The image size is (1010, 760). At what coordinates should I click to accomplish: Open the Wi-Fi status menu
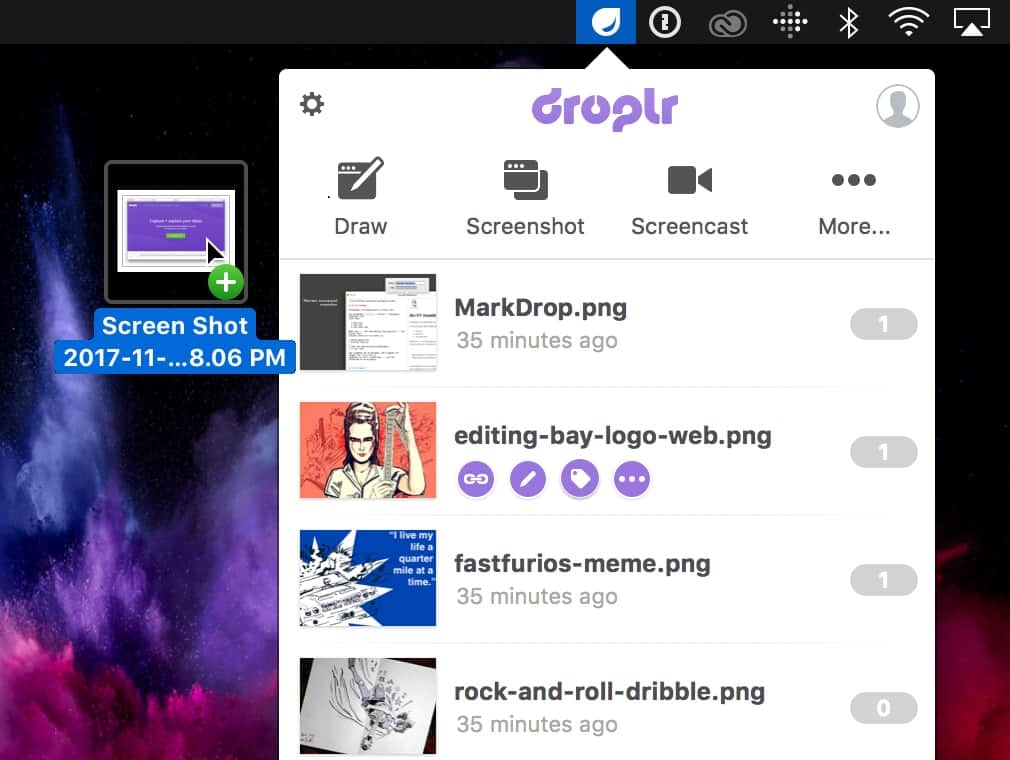(x=908, y=21)
